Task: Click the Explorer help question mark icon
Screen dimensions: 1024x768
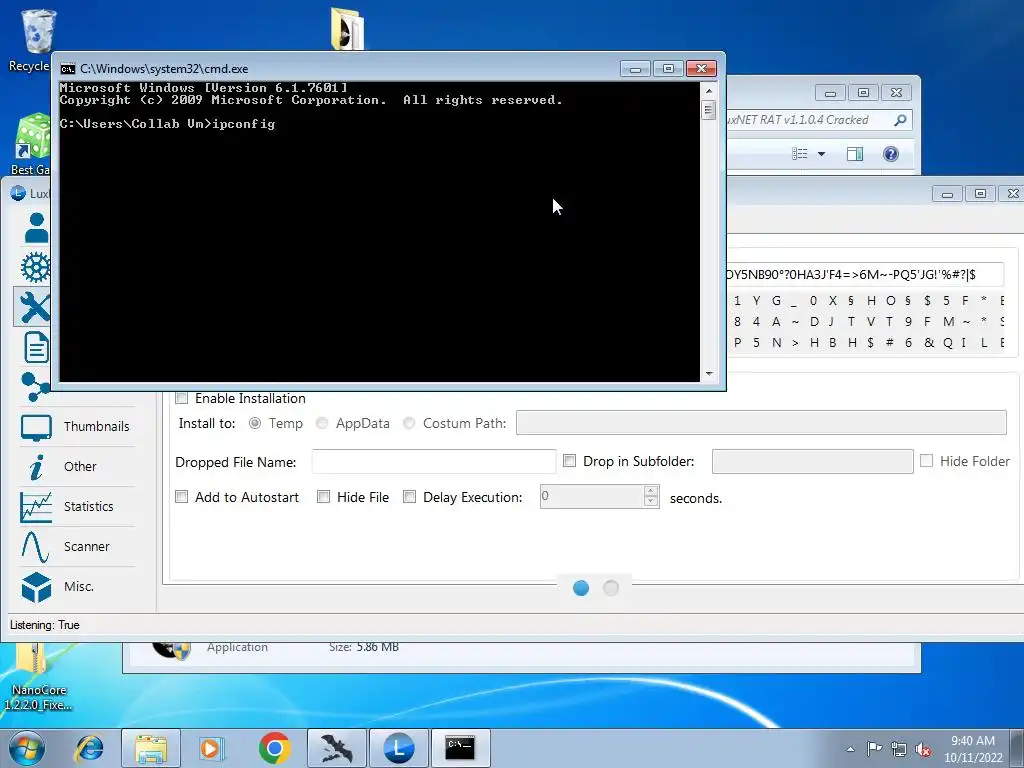Action: click(x=891, y=154)
